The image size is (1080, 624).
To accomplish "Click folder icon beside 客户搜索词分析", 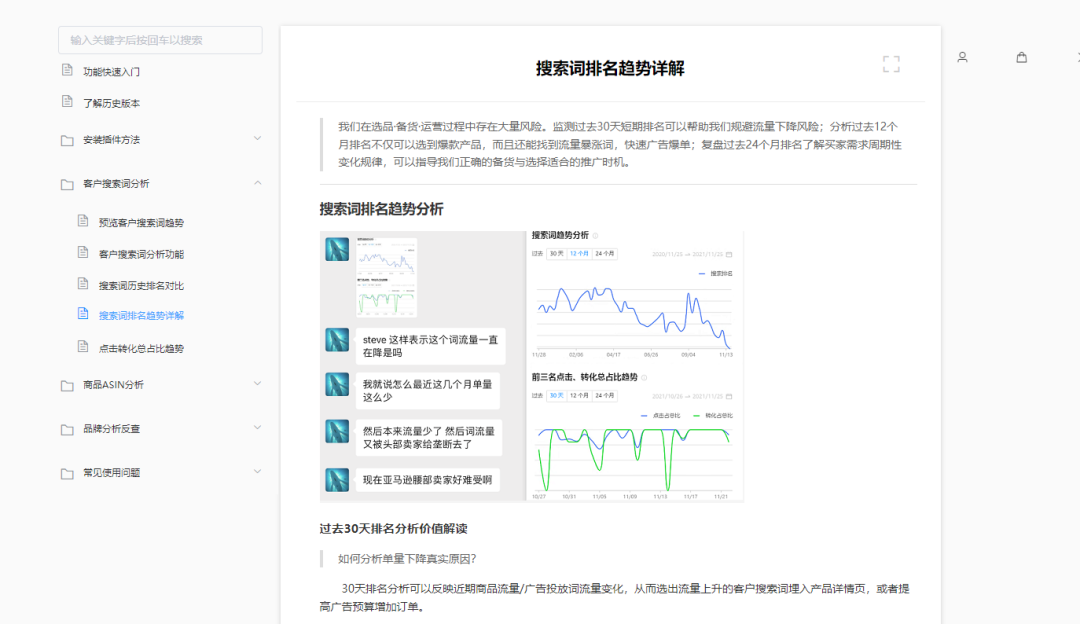I will pos(67,185).
